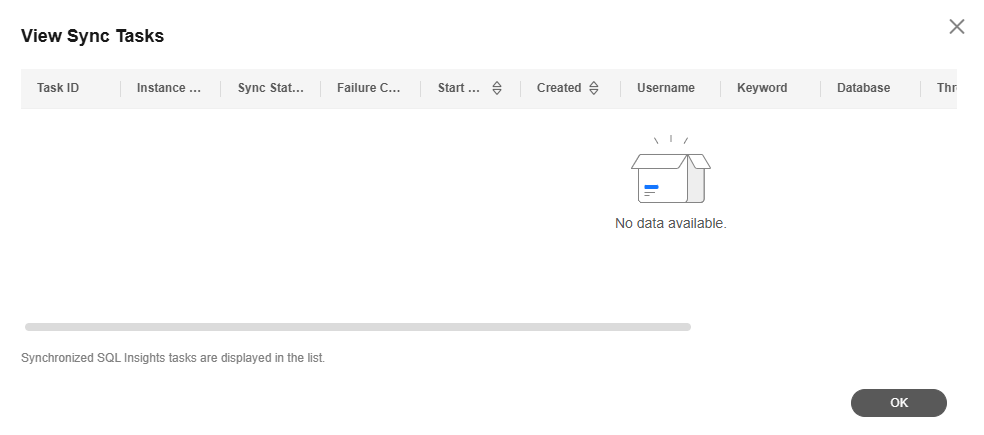The height and width of the screenshot is (435, 984).
Task: Close the View Sync Tasks dialog
Action: pyautogui.click(x=957, y=27)
